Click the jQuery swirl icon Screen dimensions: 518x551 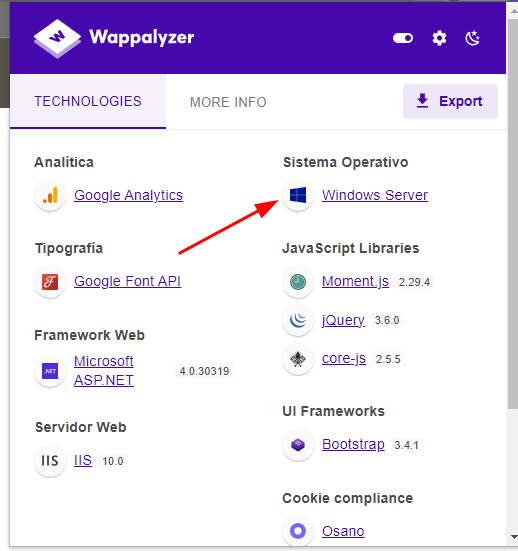(x=298, y=320)
